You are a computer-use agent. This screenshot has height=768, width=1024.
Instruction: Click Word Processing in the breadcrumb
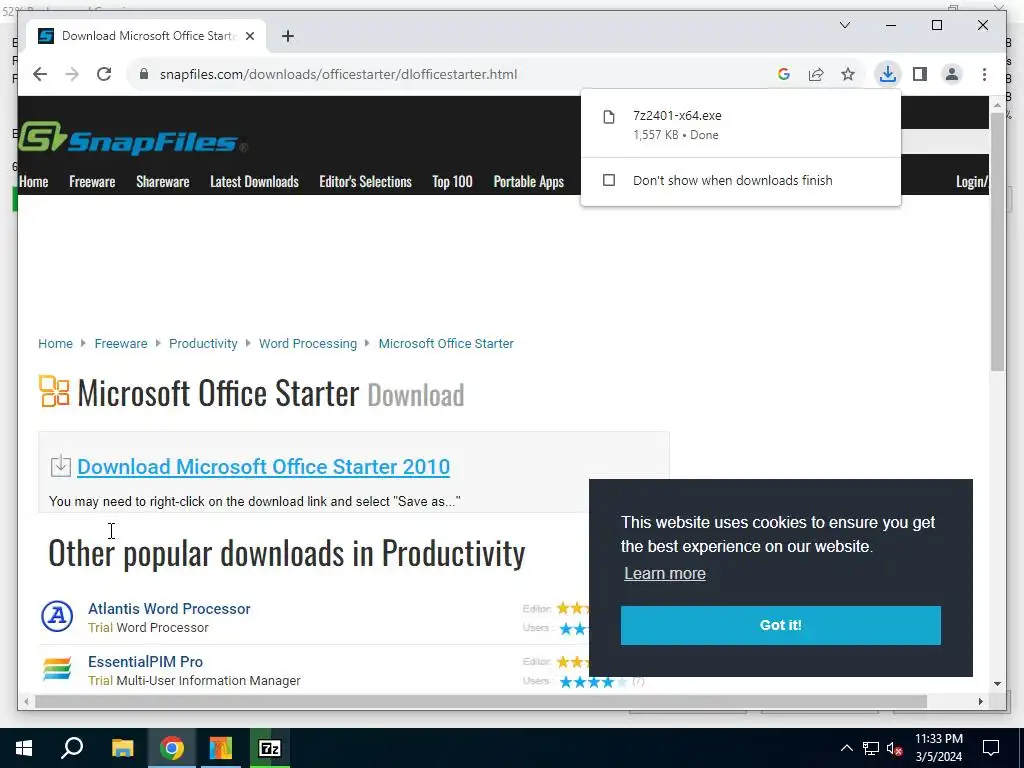(x=308, y=344)
